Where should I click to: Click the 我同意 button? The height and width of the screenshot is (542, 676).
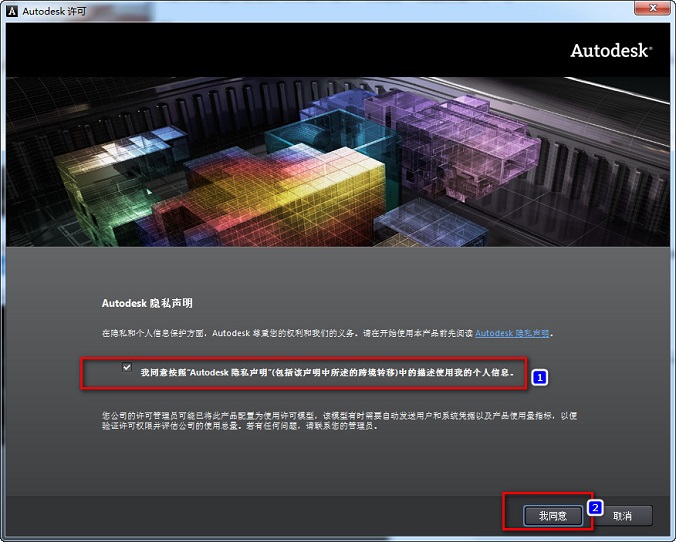point(553,516)
